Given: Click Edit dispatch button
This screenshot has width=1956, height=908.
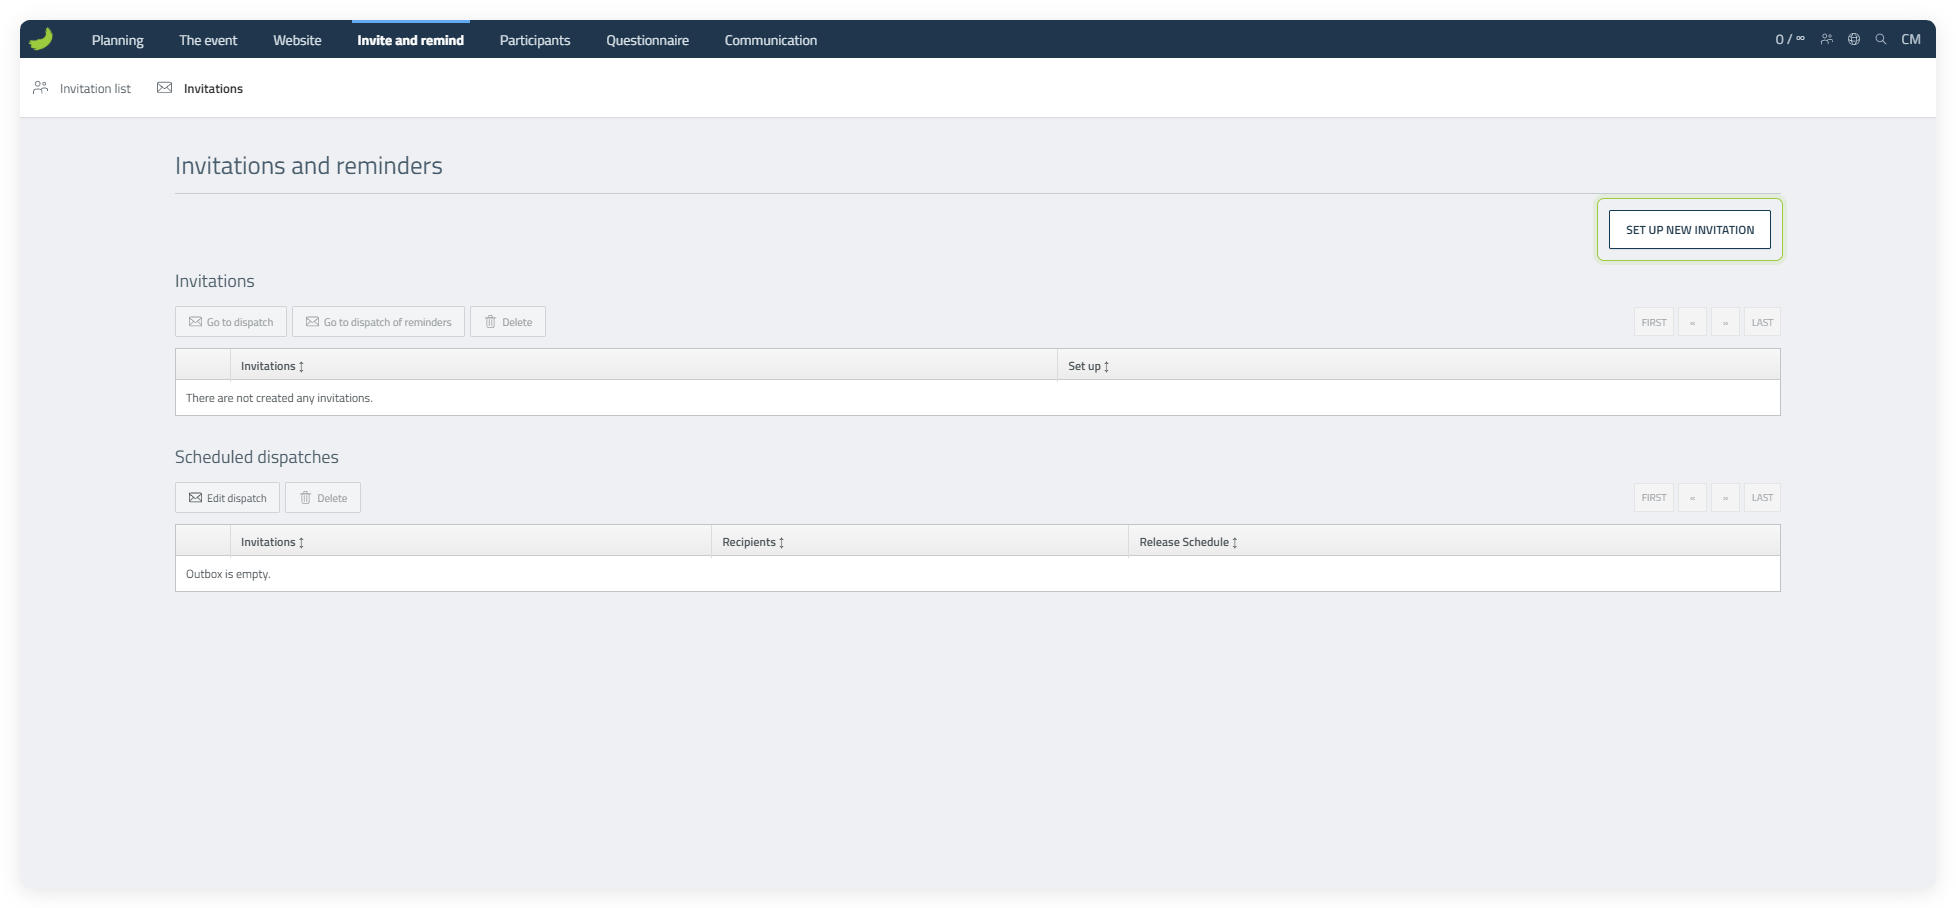Looking at the screenshot, I should pyautogui.click(x=227, y=498).
